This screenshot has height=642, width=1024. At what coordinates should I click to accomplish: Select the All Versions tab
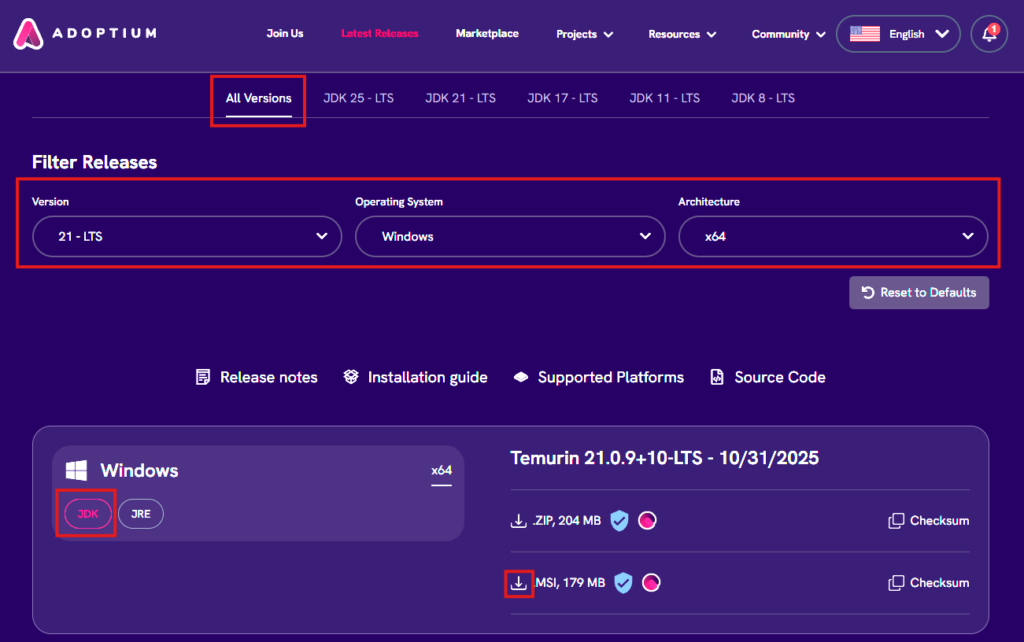tap(258, 98)
